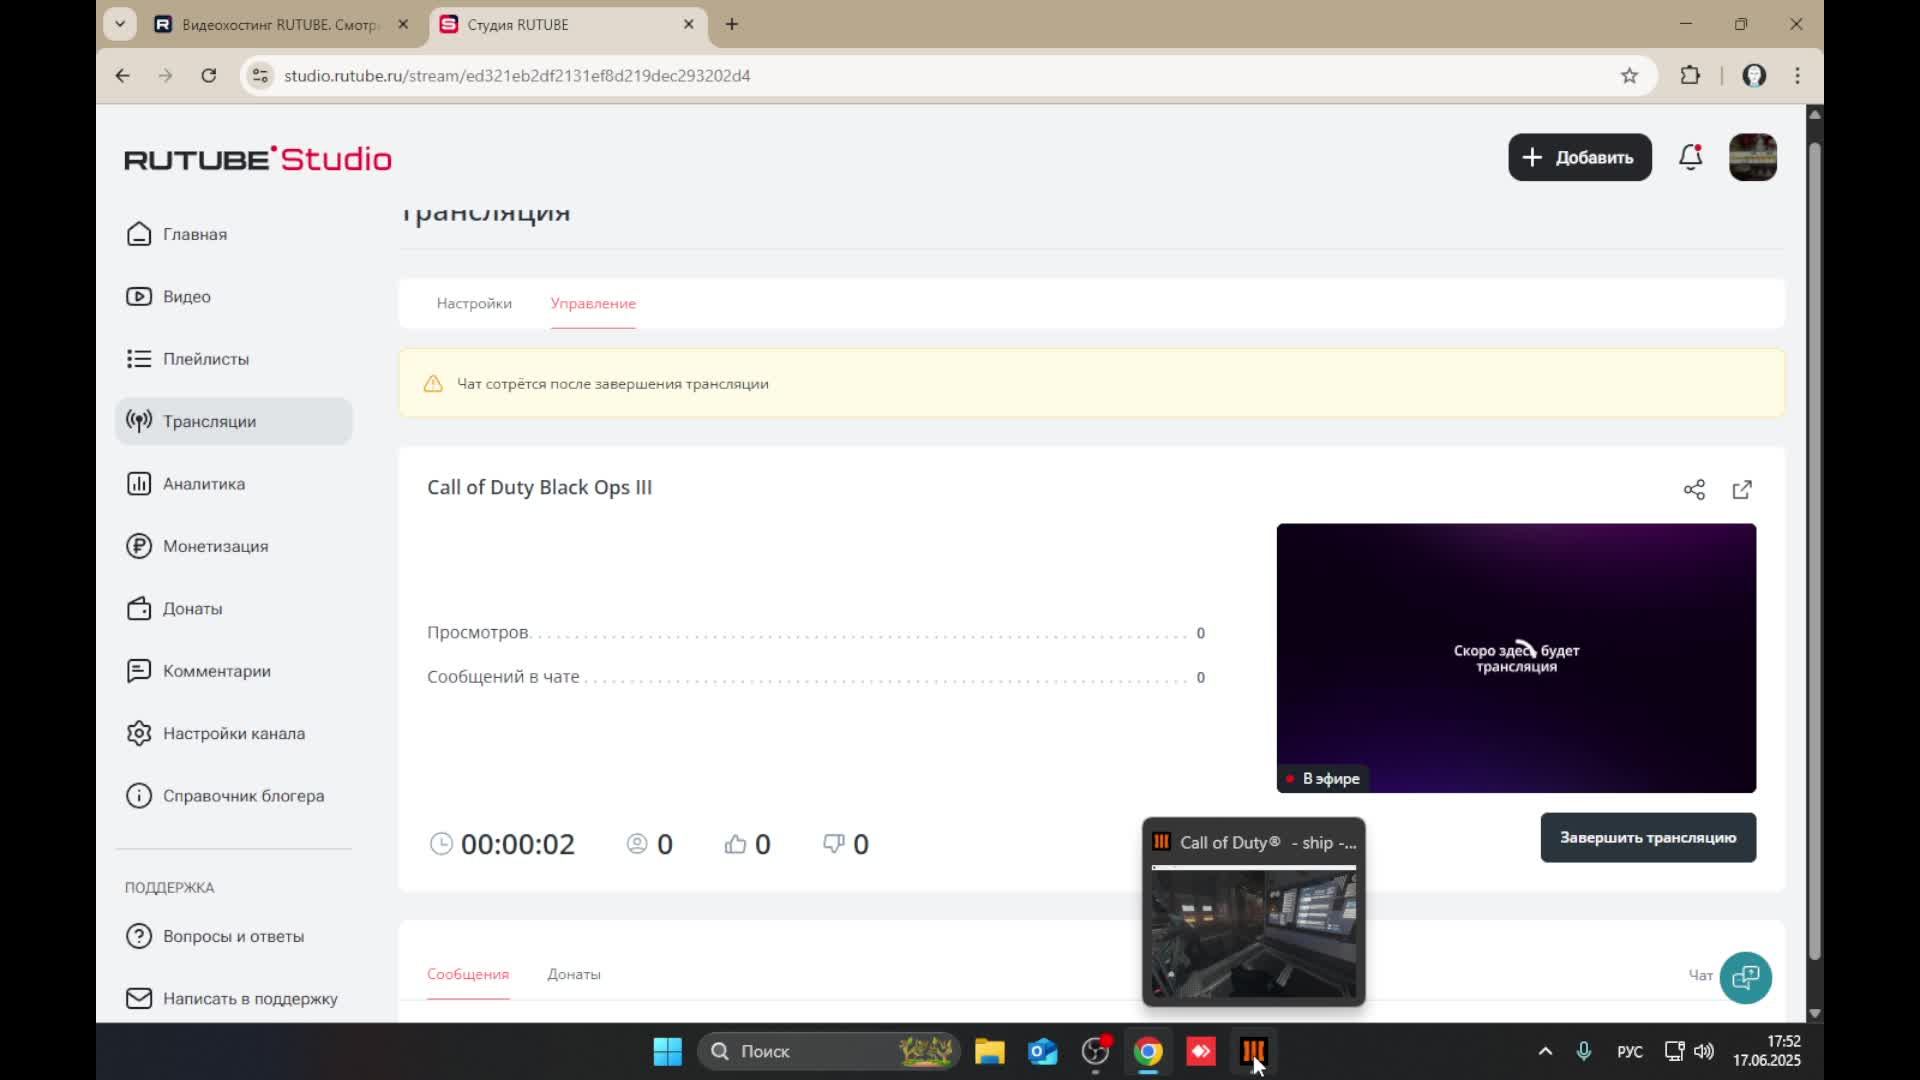Click the Добавить button
Image resolution: width=1920 pixels, height=1080 pixels.
(x=1580, y=157)
